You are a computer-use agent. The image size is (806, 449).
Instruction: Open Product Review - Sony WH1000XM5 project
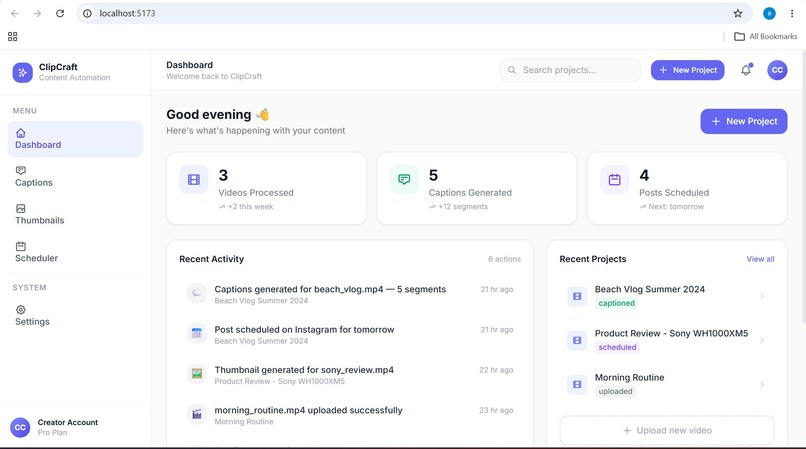click(667, 340)
